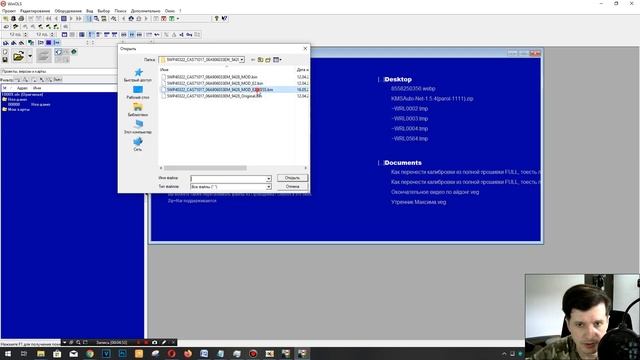This screenshot has width=640, height=360.
Task: Open Mail from the taskbar
Action: coord(73,353)
